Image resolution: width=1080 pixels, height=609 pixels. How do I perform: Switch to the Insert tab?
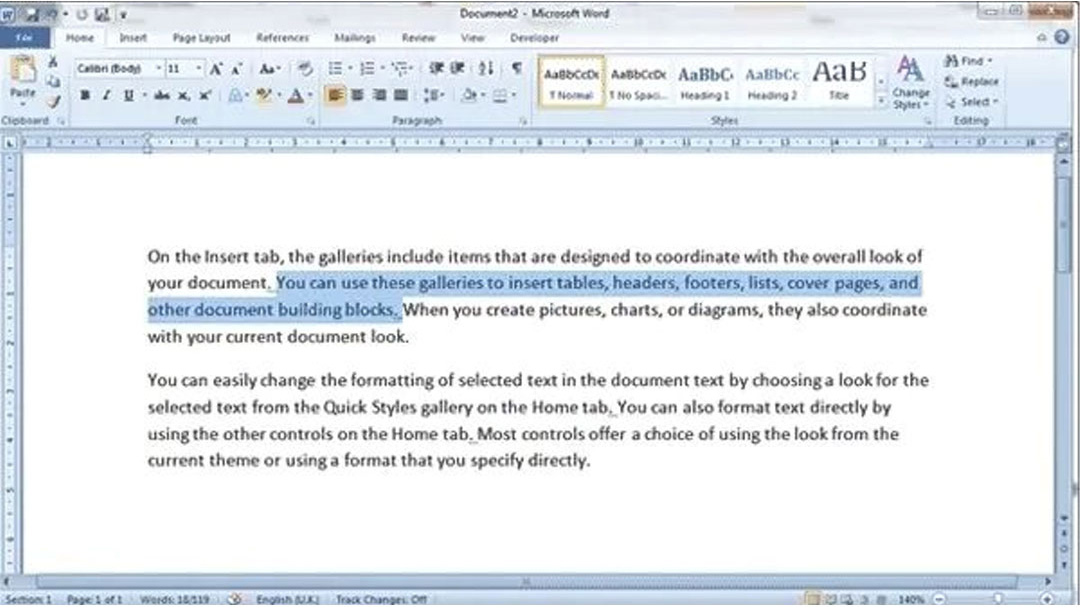tap(133, 38)
